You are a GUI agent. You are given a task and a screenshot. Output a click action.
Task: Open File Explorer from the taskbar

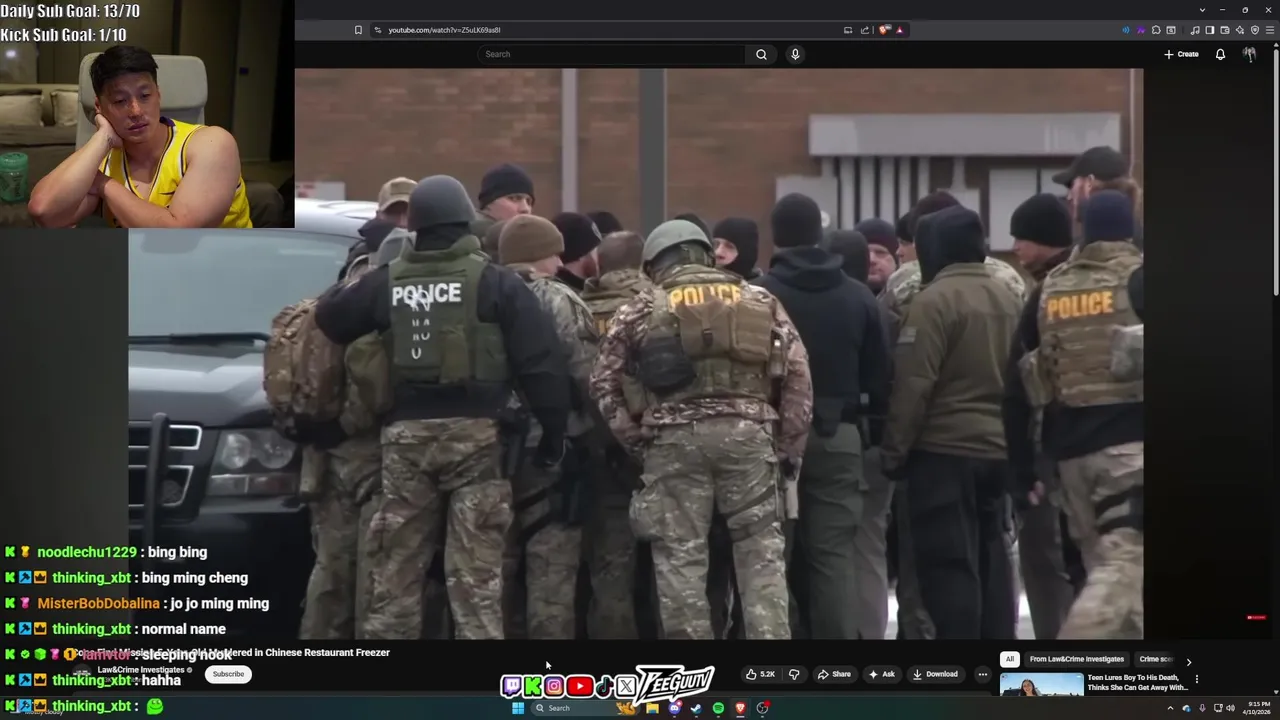[x=652, y=708]
